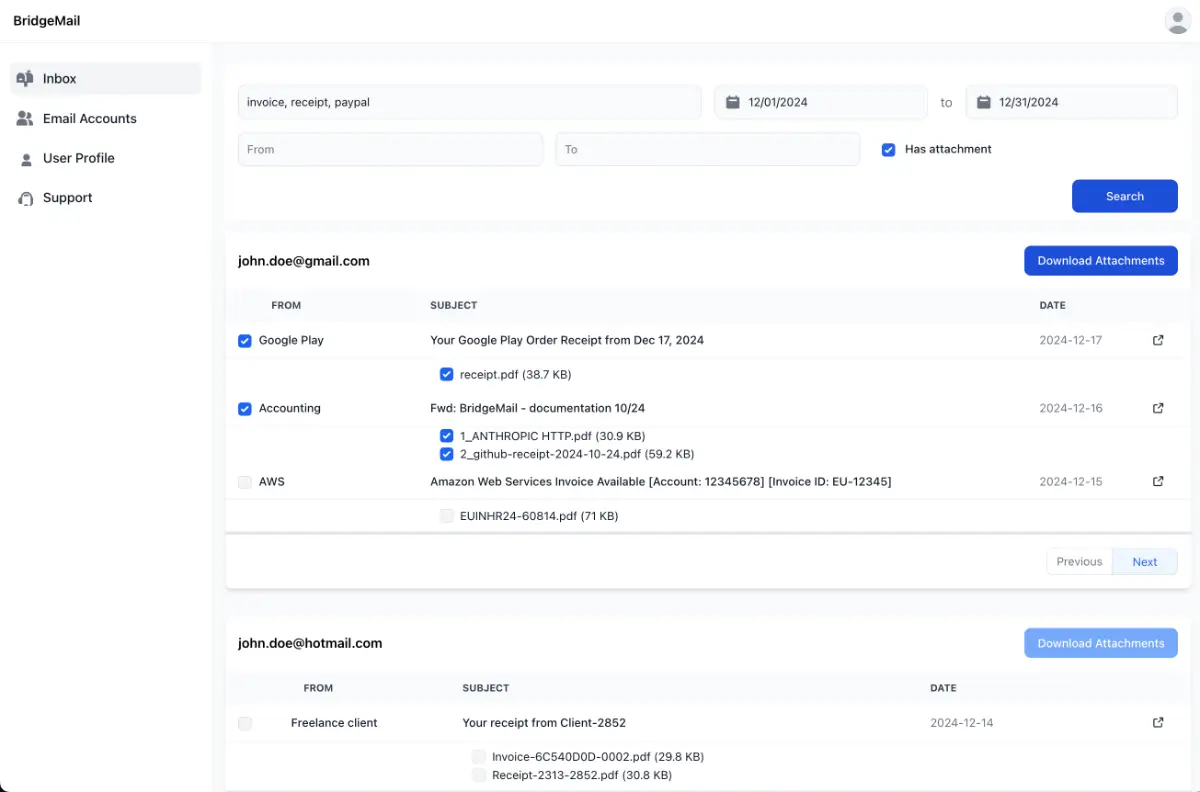Open the Accounting email external link icon
Image resolution: width=1200 pixels, height=792 pixels.
coord(1158,408)
